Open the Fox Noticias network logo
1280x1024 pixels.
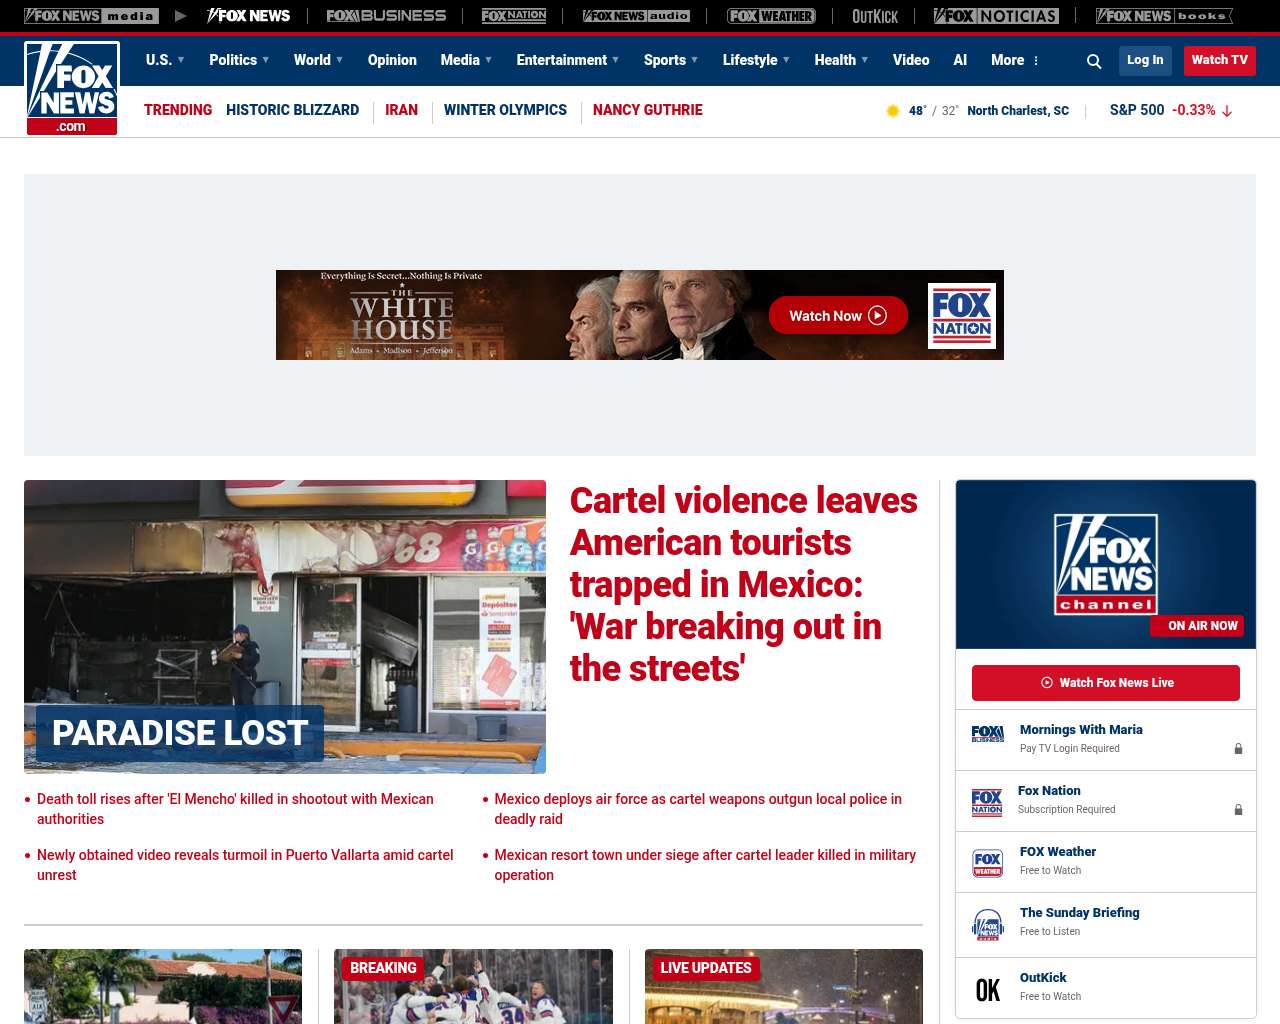[x=996, y=16]
